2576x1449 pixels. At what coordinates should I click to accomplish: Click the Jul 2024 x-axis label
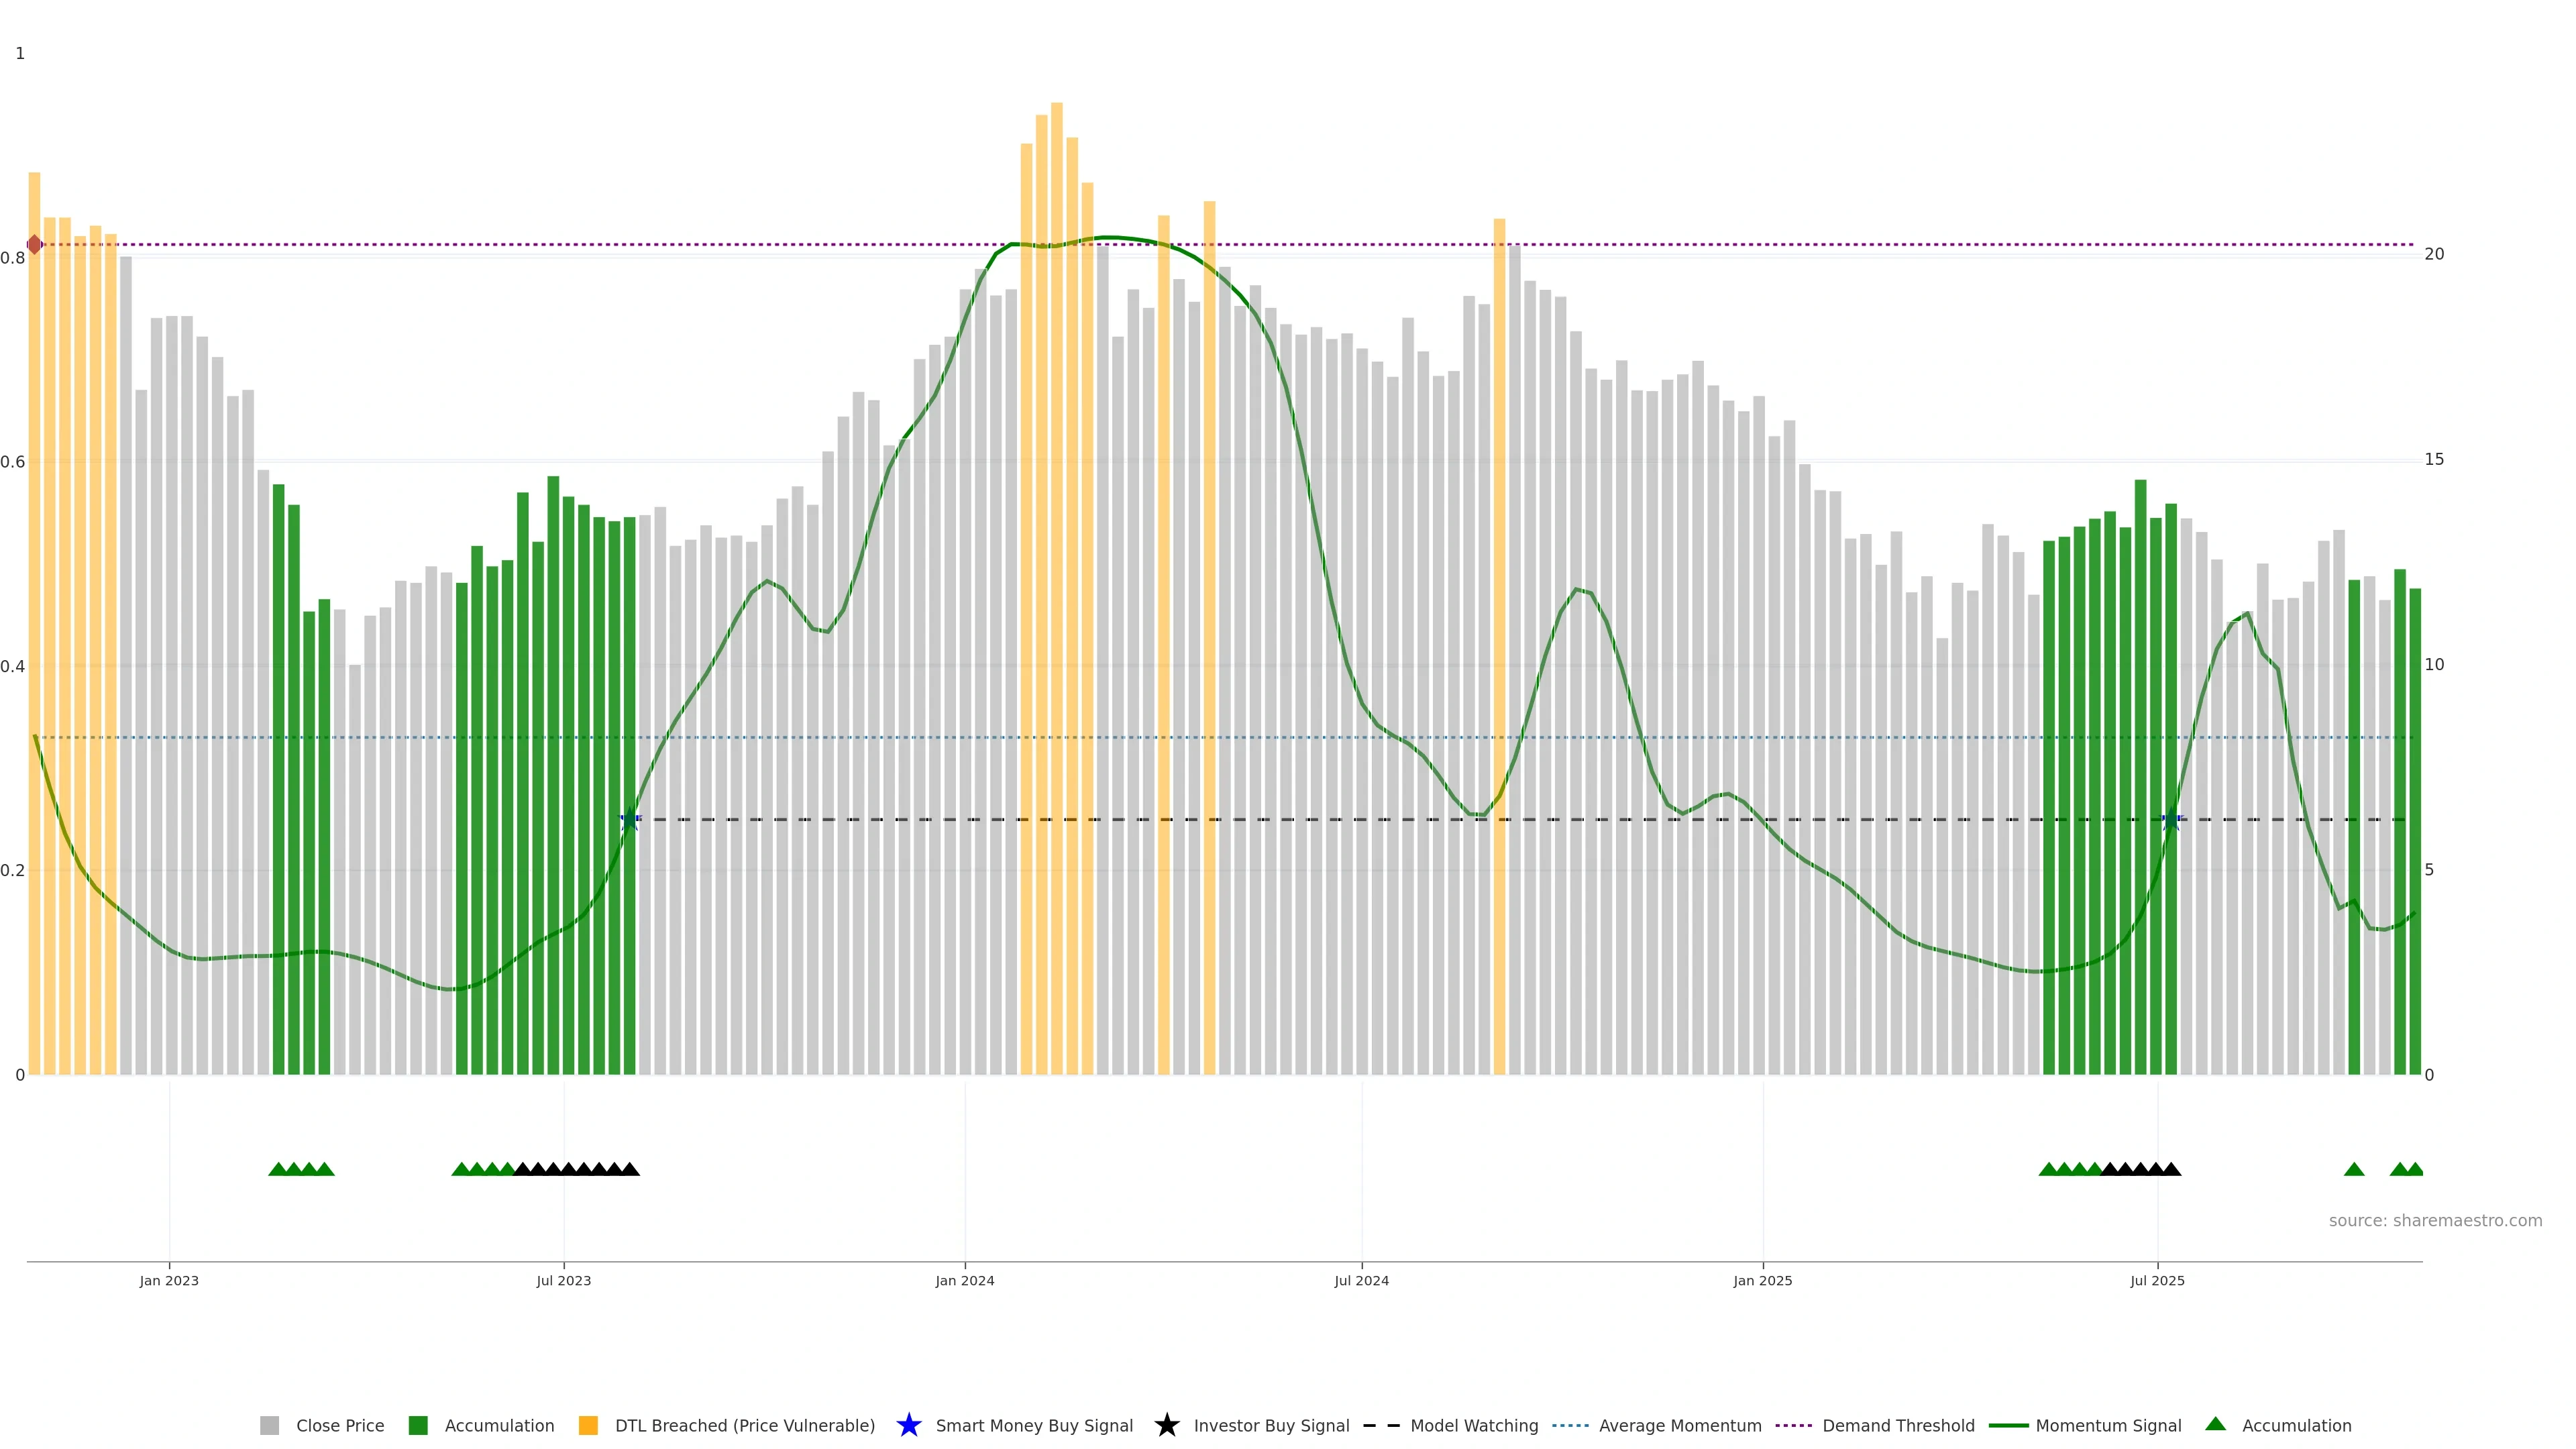tap(1361, 1281)
